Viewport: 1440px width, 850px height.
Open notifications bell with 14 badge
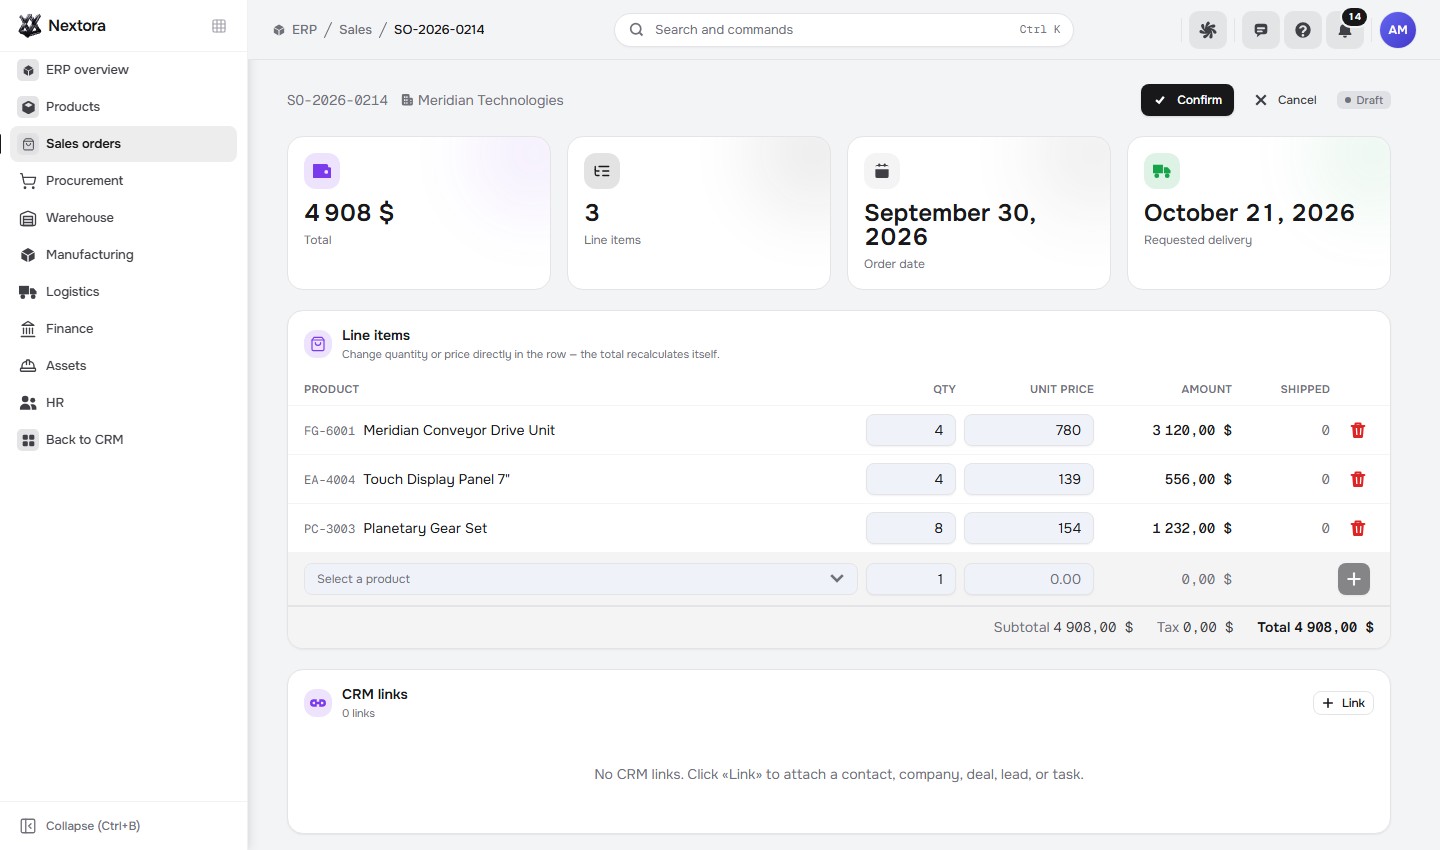point(1345,30)
